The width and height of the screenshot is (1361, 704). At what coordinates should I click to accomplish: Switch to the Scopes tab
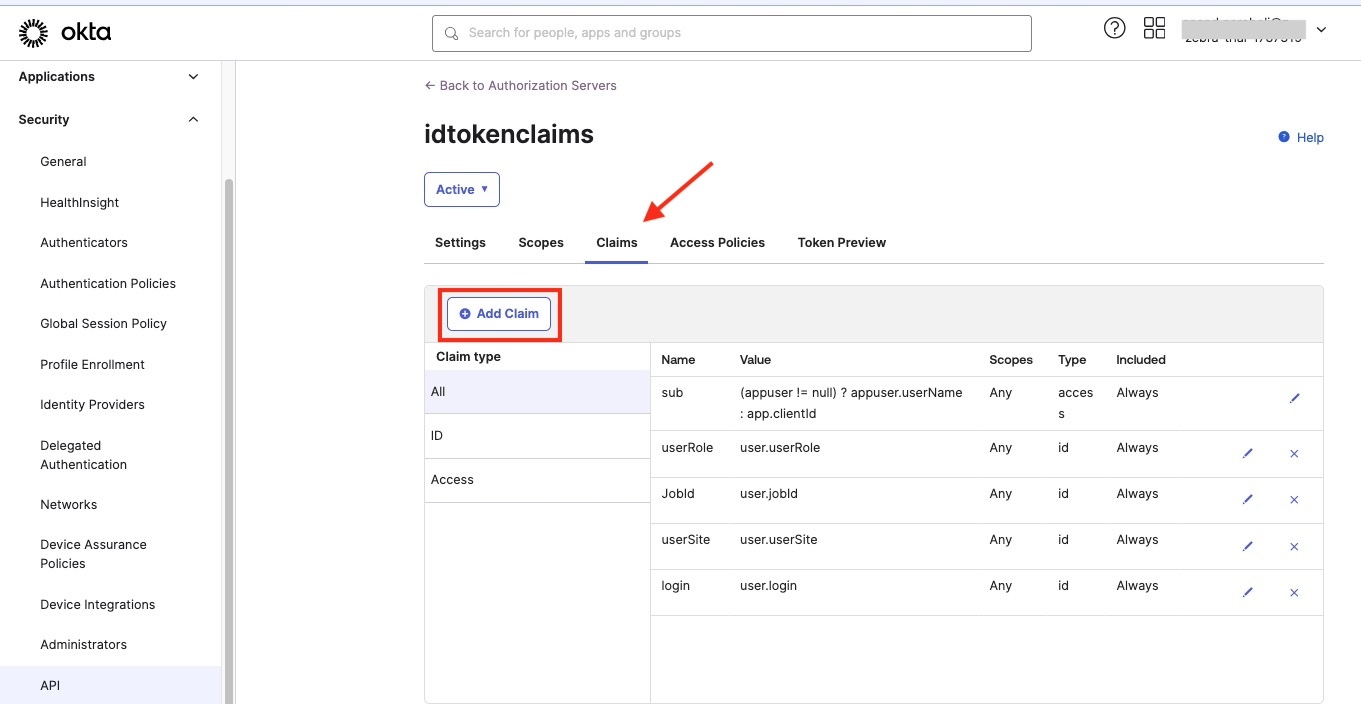coord(540,242)
